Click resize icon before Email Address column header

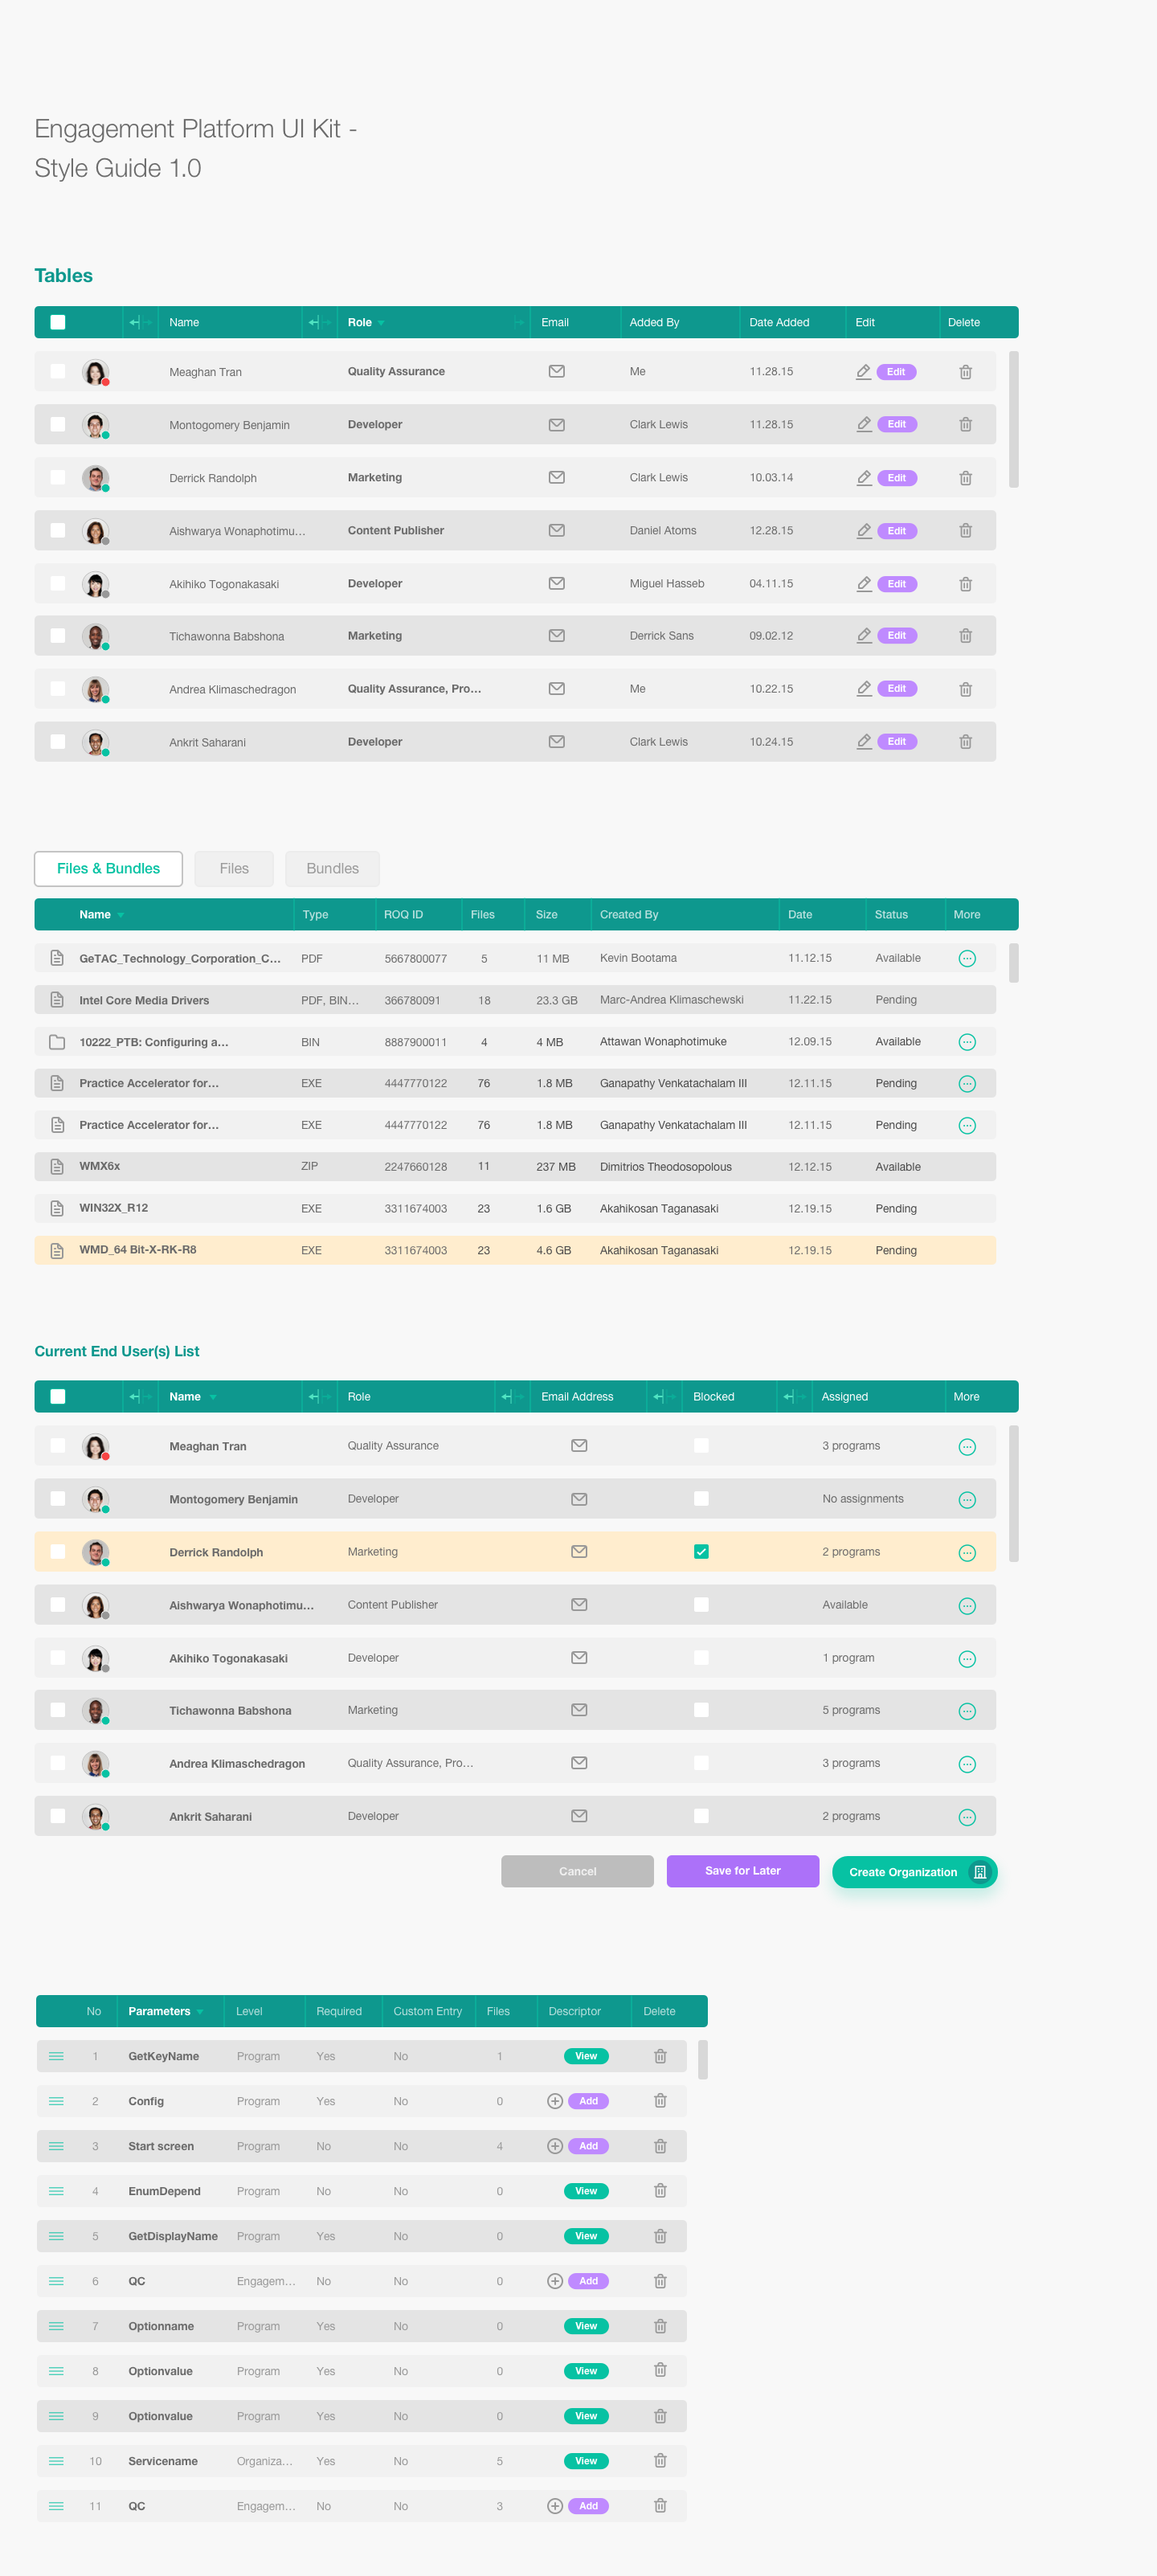pyautogui.click(x=512, y=1396)
